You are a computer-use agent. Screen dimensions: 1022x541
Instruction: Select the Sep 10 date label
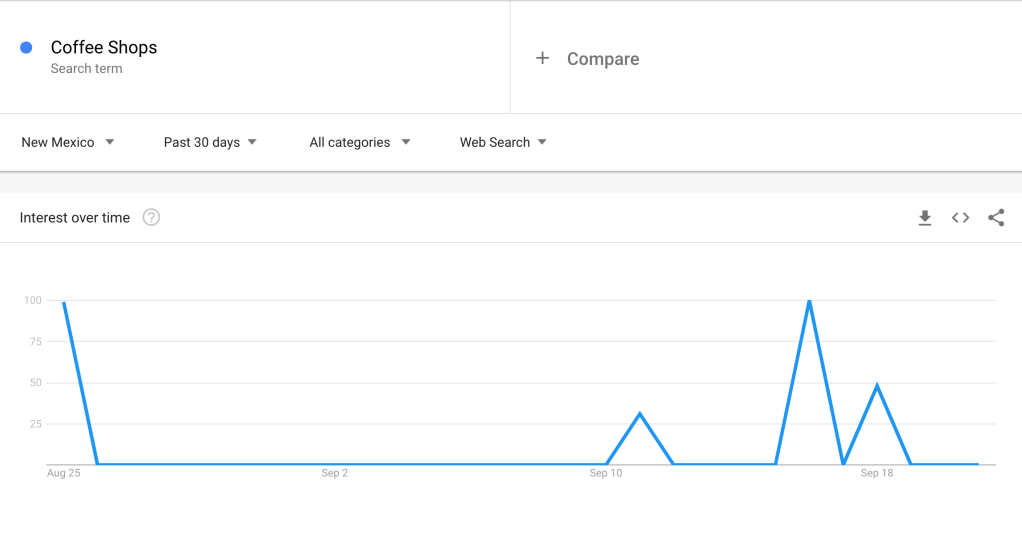(606, 473)
